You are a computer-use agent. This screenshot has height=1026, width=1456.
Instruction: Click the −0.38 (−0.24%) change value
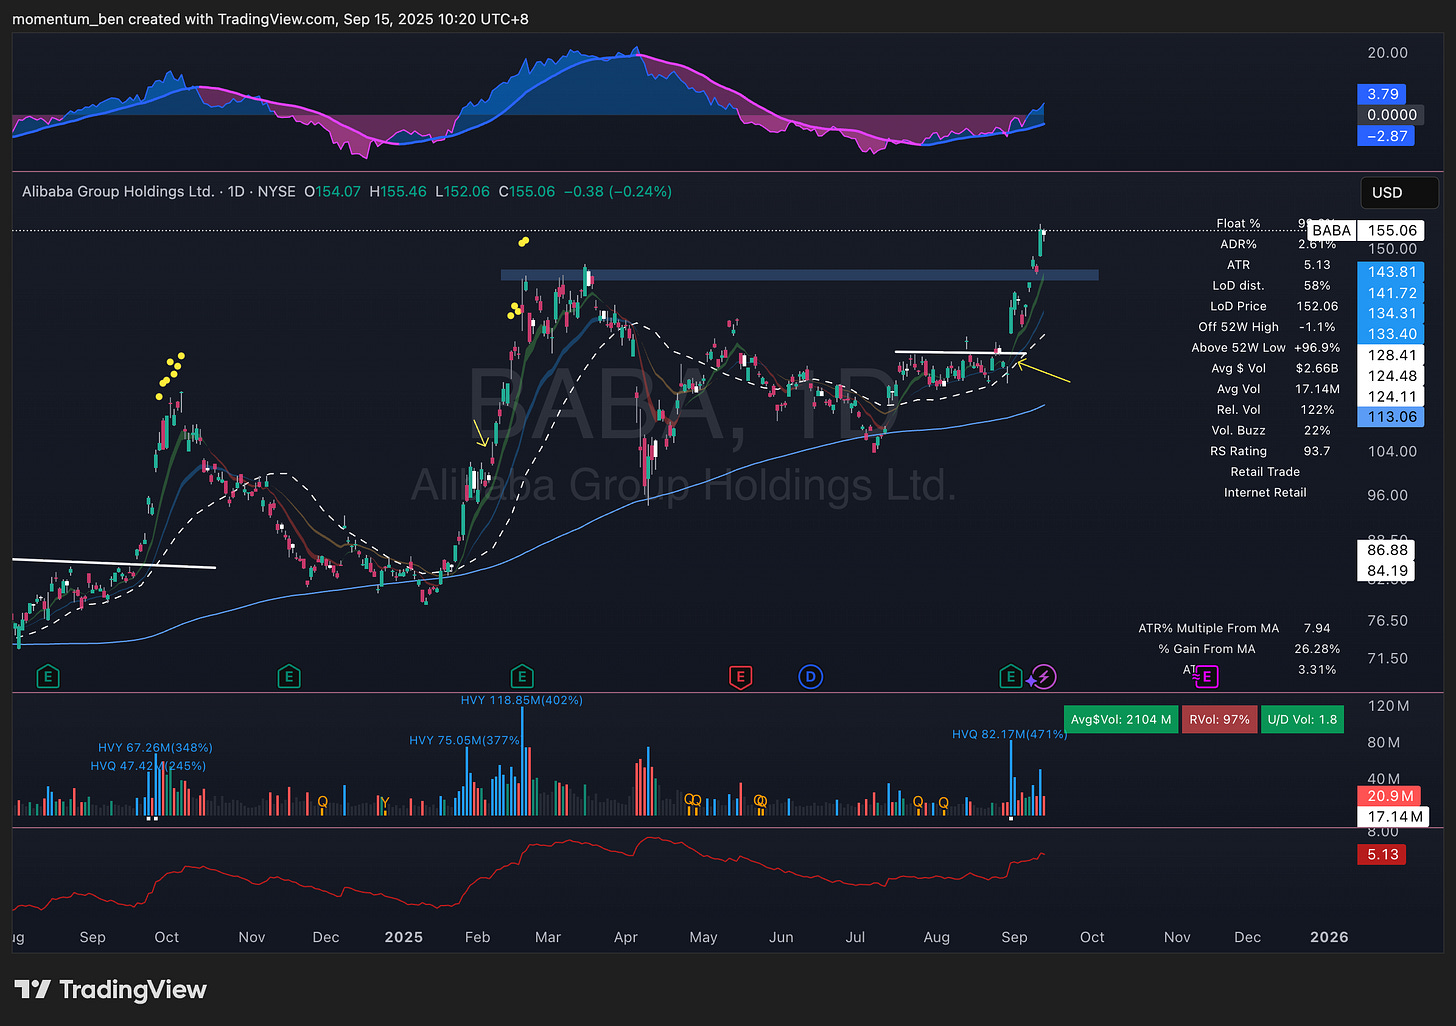617,191
